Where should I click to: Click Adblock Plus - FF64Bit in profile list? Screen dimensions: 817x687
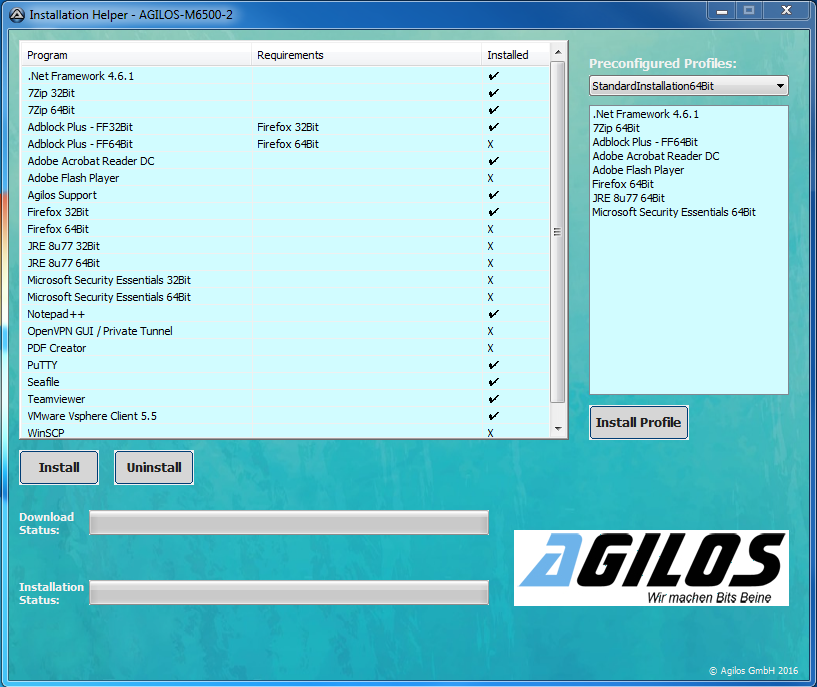pyautogui.click(x=645, y=142)
